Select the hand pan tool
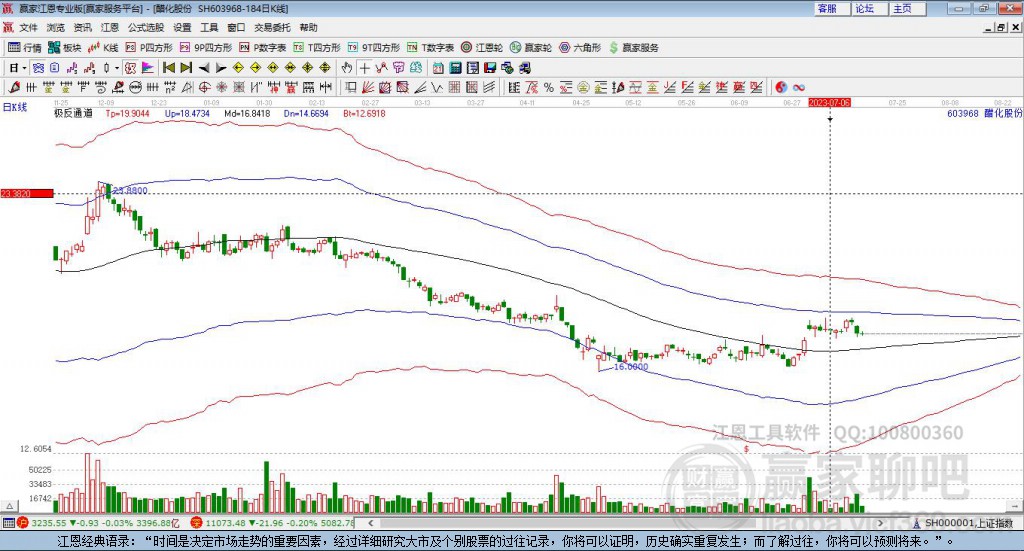 (347, 68)
